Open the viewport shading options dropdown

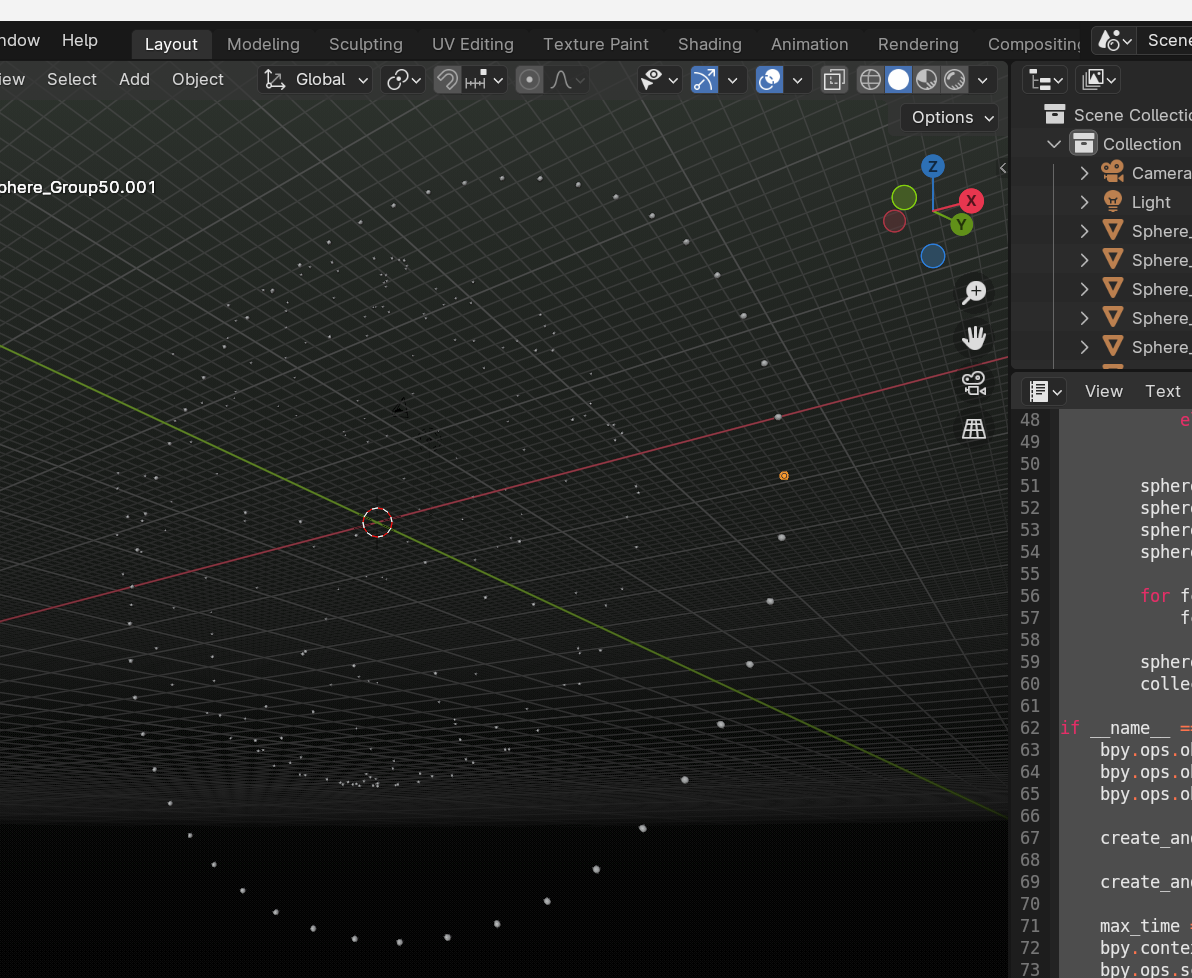tap(982, 79)
